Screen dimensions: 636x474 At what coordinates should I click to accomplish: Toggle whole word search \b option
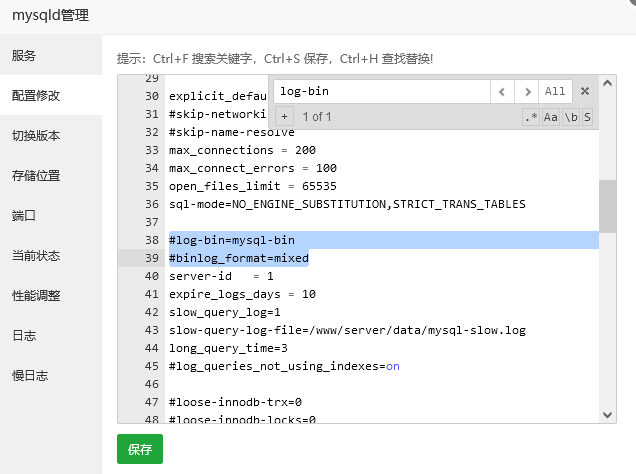click(571, 117)
